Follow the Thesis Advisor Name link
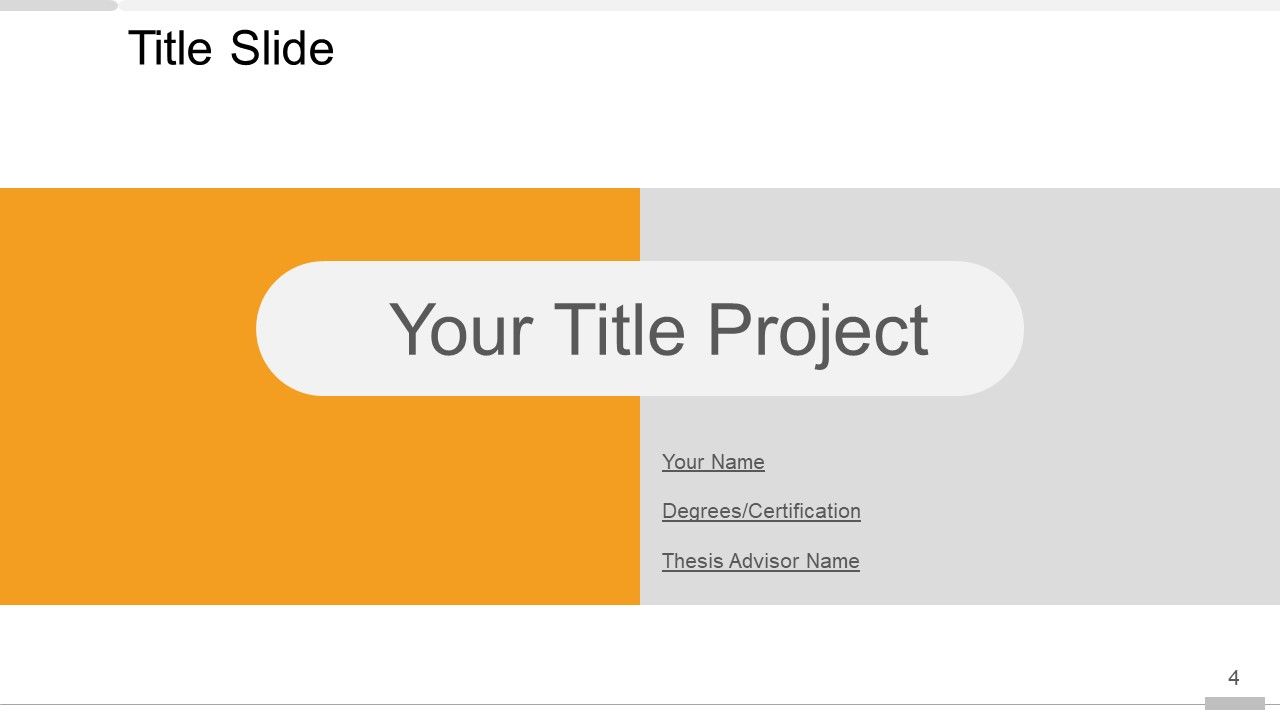This screenshot has height=720, width=1280. (x=760, y=561)
